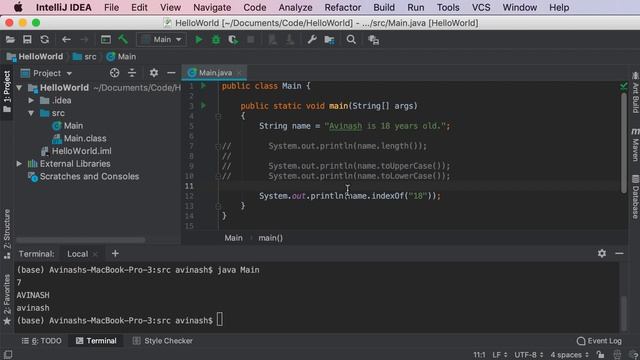Click the green inspection checkmark icon
The height and width of the screenshot is (360, 640).
(x=623, y=86)
